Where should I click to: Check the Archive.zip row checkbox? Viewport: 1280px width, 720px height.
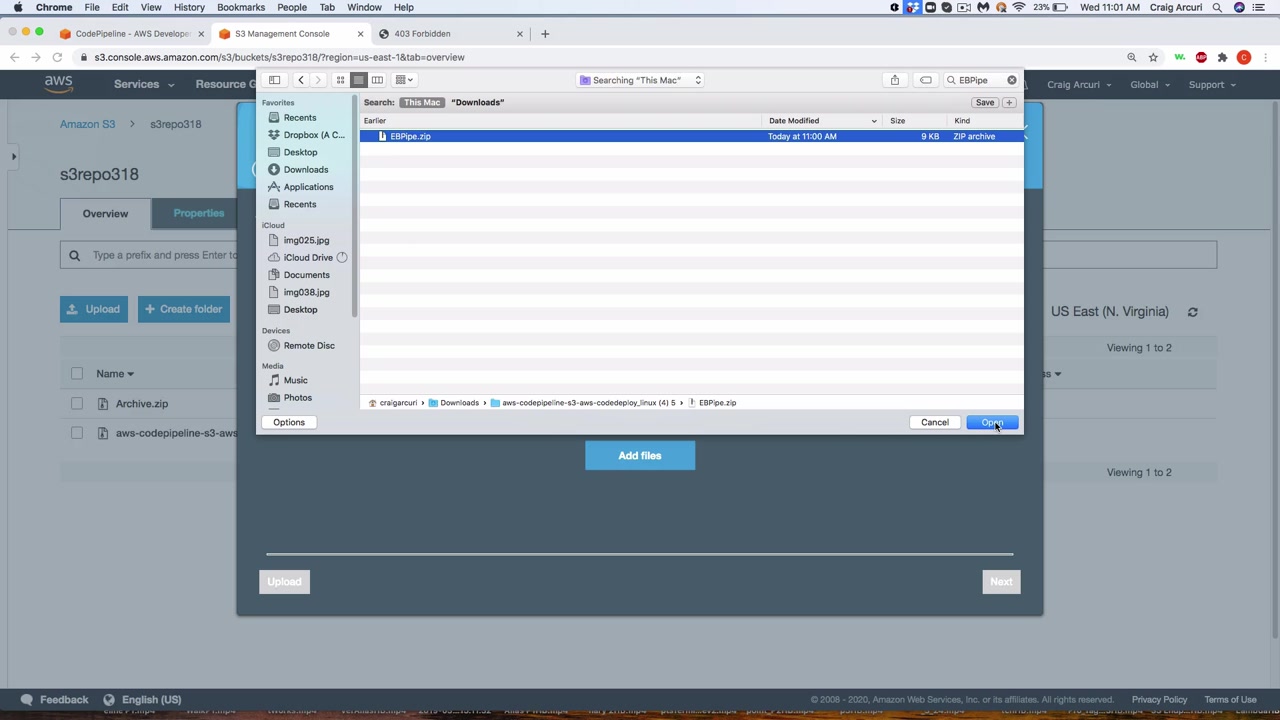coord(77,404)
